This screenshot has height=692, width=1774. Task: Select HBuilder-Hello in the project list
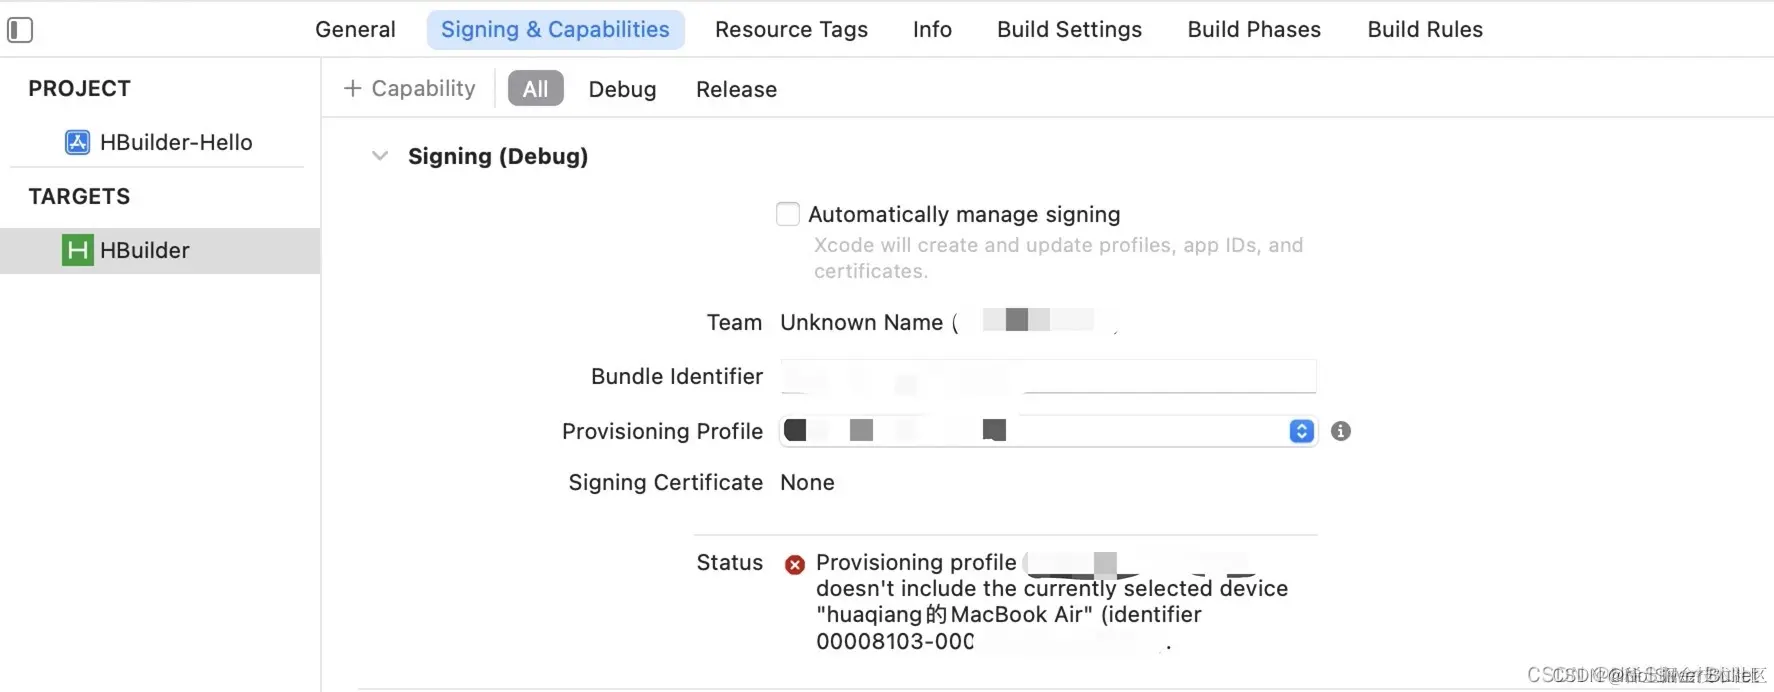click(x=176, y=142)
